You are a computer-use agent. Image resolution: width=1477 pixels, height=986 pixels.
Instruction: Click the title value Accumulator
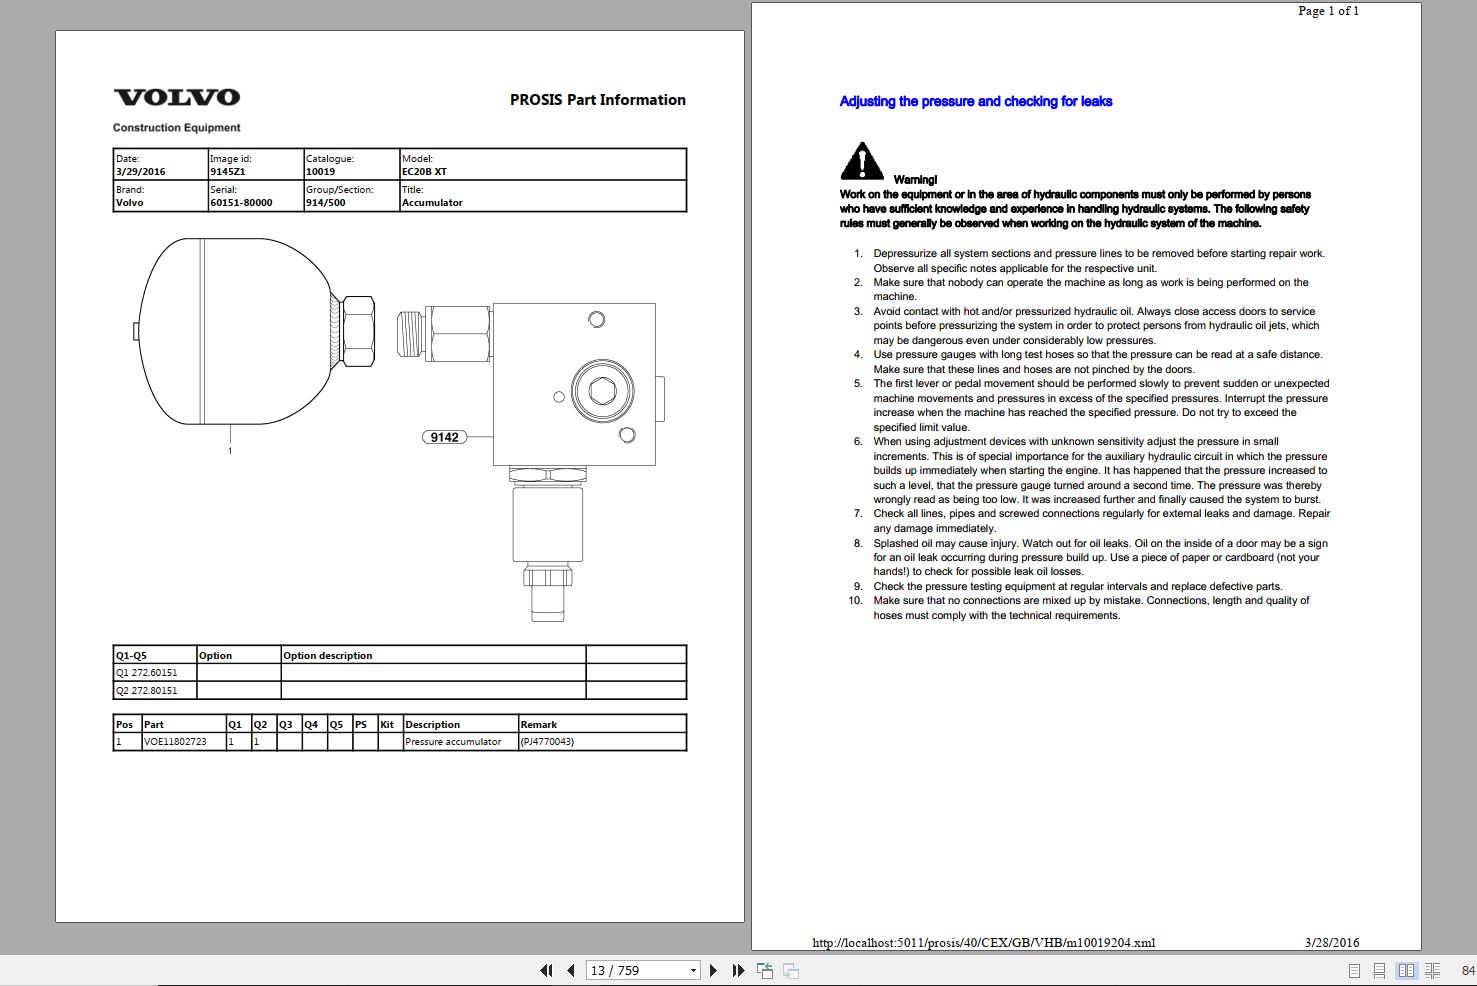(x=432, y=203)
